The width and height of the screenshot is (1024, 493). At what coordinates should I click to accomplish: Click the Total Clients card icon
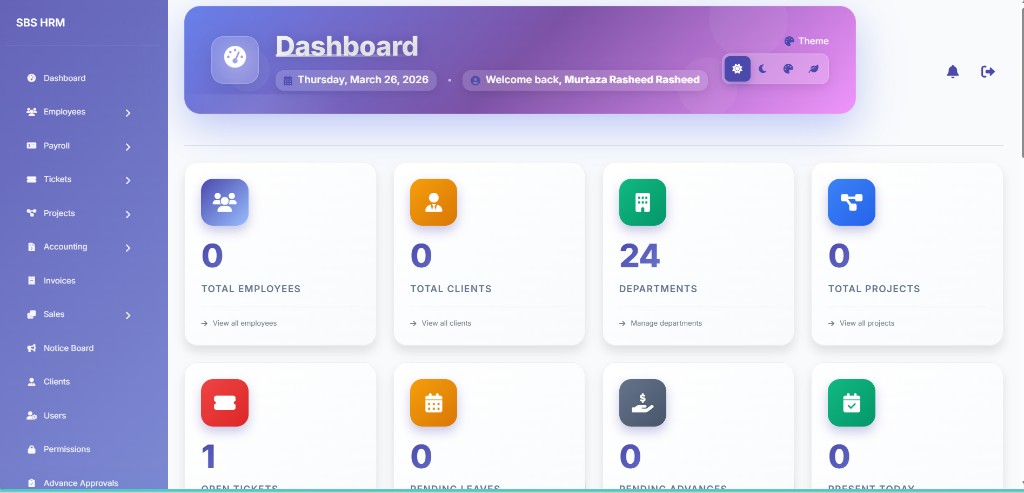pyautogui.click(x=434, y=202)
